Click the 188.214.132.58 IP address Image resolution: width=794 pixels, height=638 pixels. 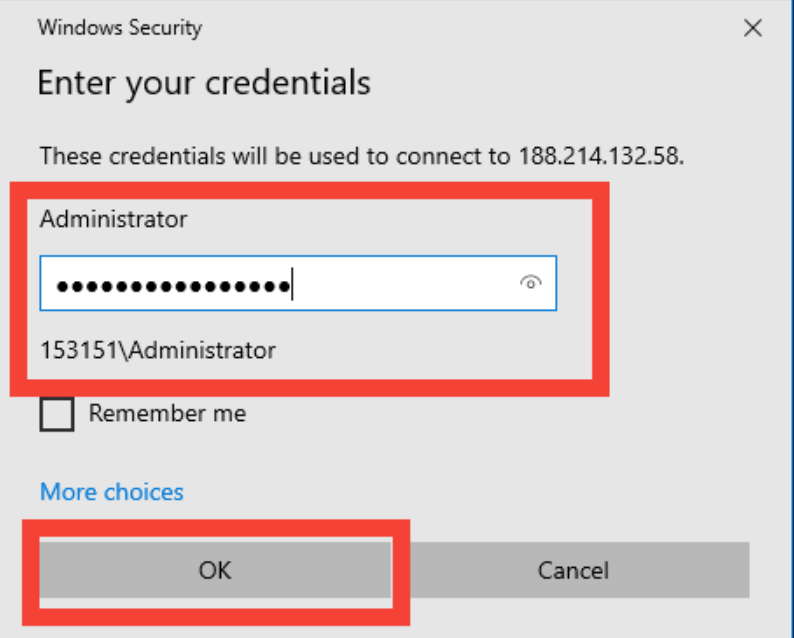pyautogui.click(x=600, y=157)
